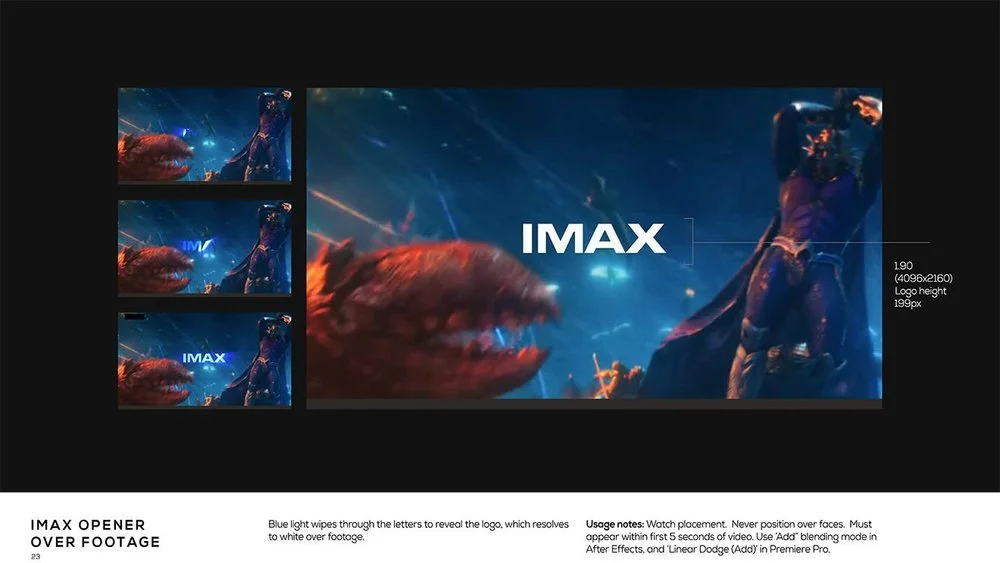The image size is (1000, 563).
Task: Select the middle thumbnail showing partial IMAX logo
Action: [x=205, y=247]
